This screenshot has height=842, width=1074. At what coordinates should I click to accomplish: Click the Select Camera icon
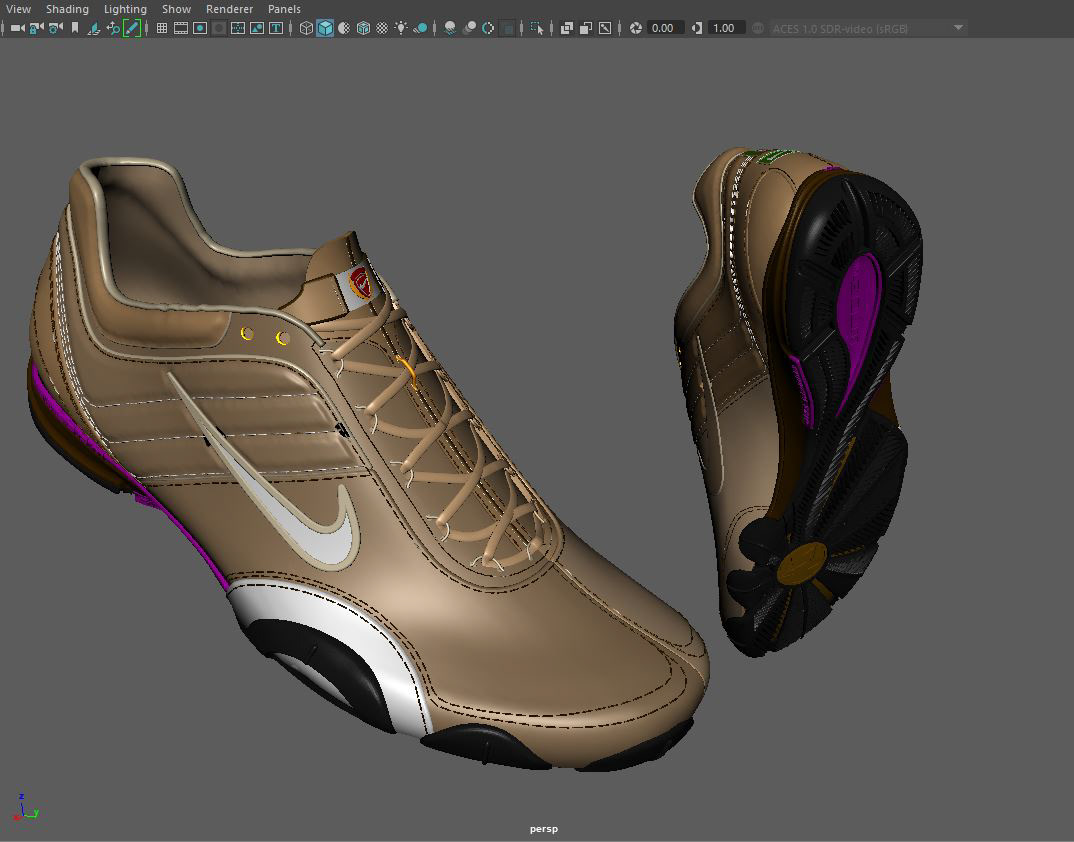(x=17, y=28)
